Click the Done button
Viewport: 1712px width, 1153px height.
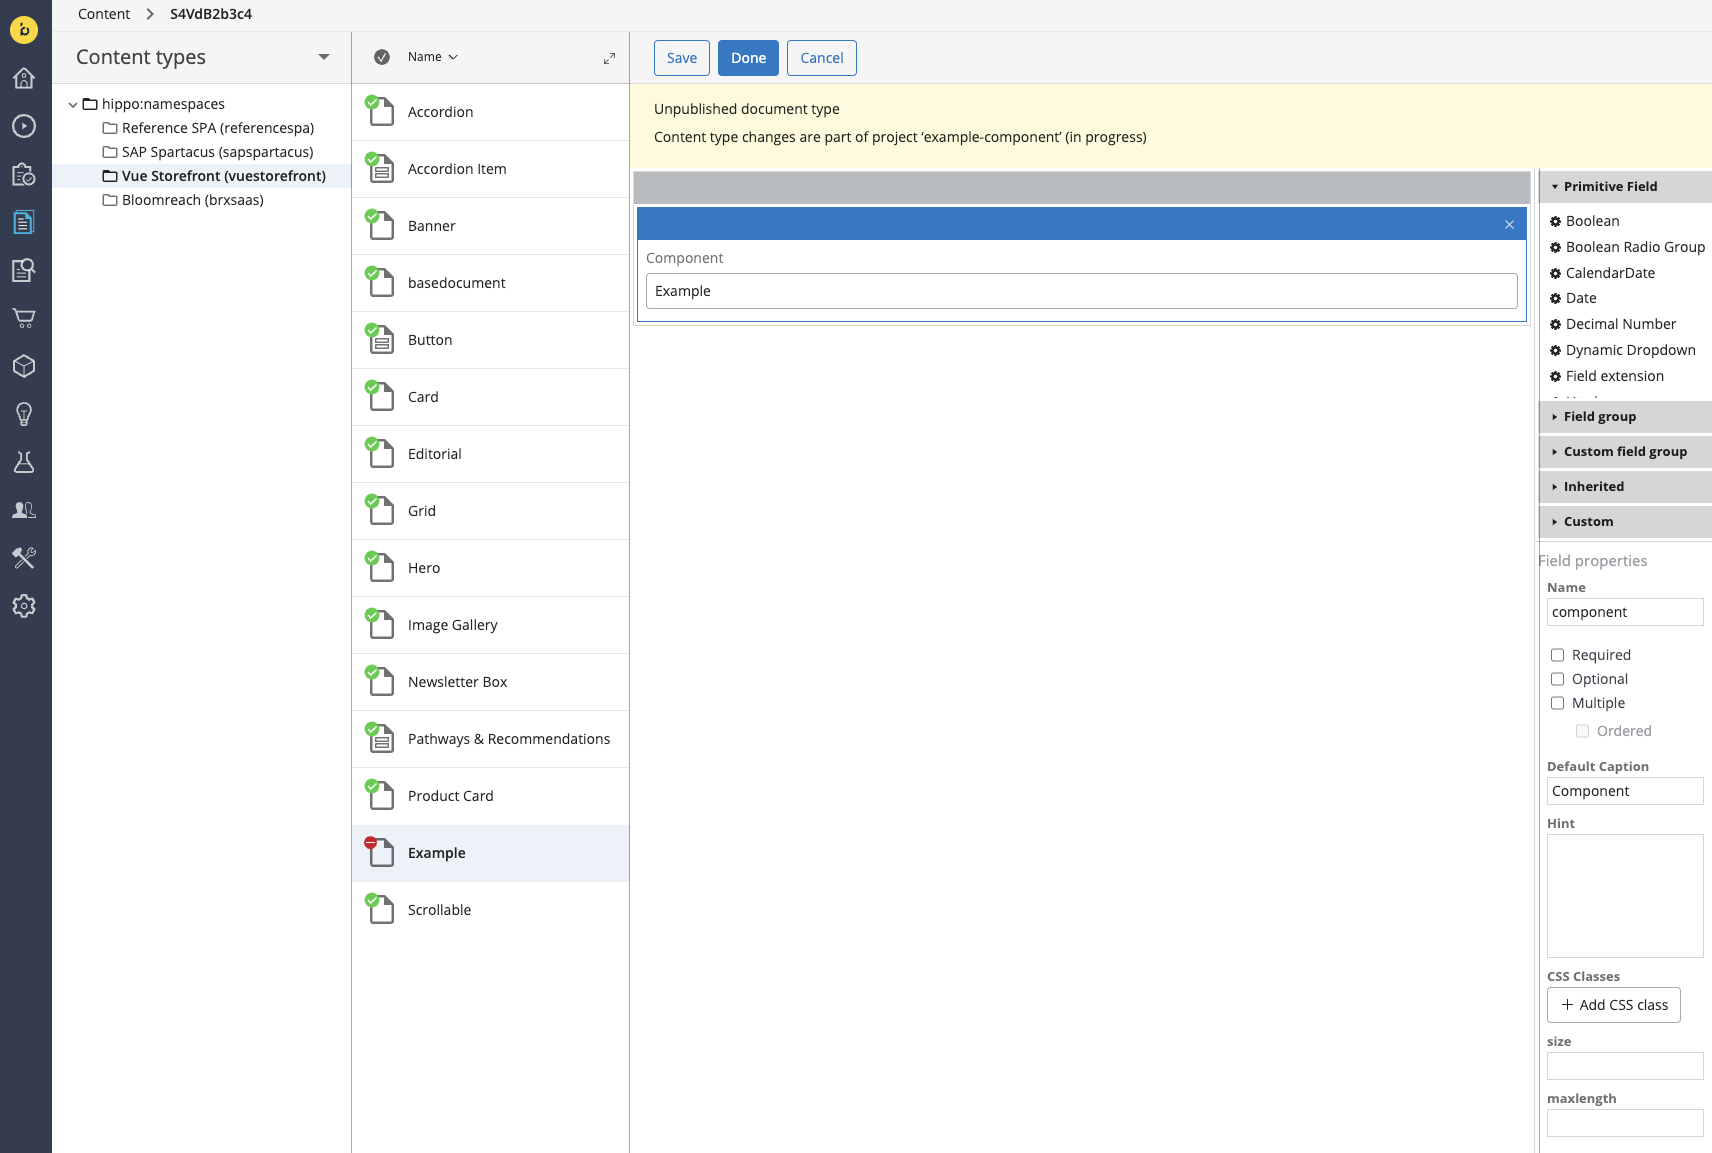click(748, 58)
